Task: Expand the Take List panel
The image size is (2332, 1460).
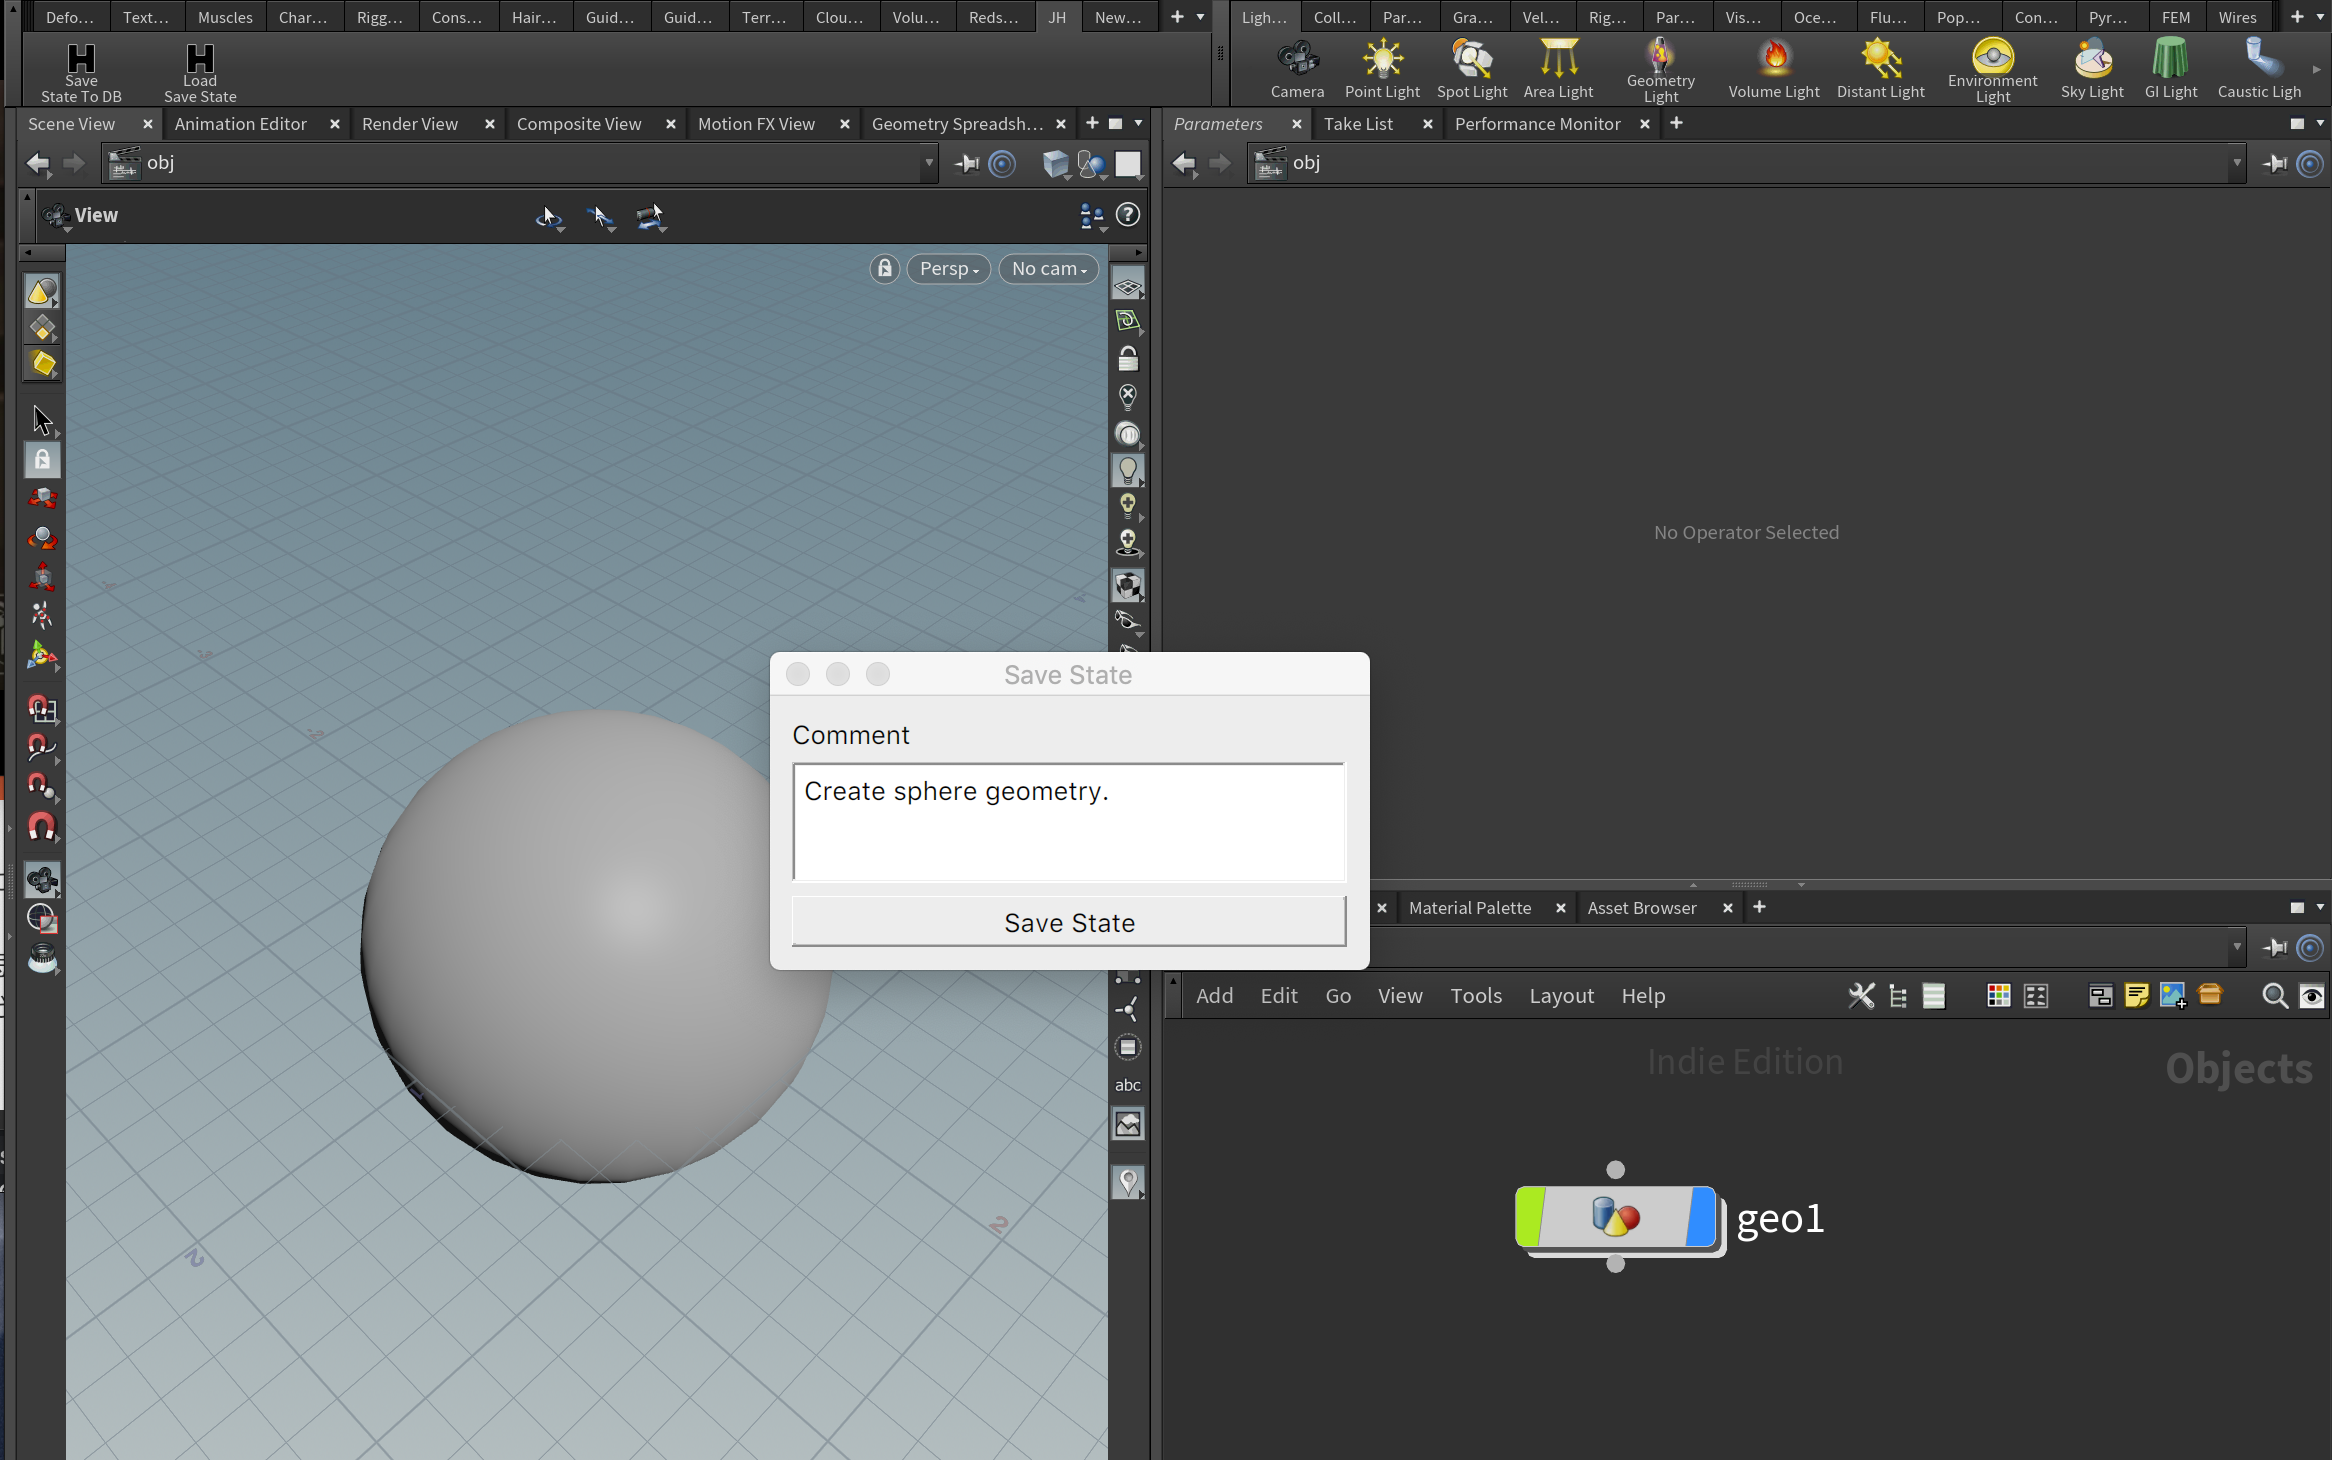Action: [x=1359, y=123]
